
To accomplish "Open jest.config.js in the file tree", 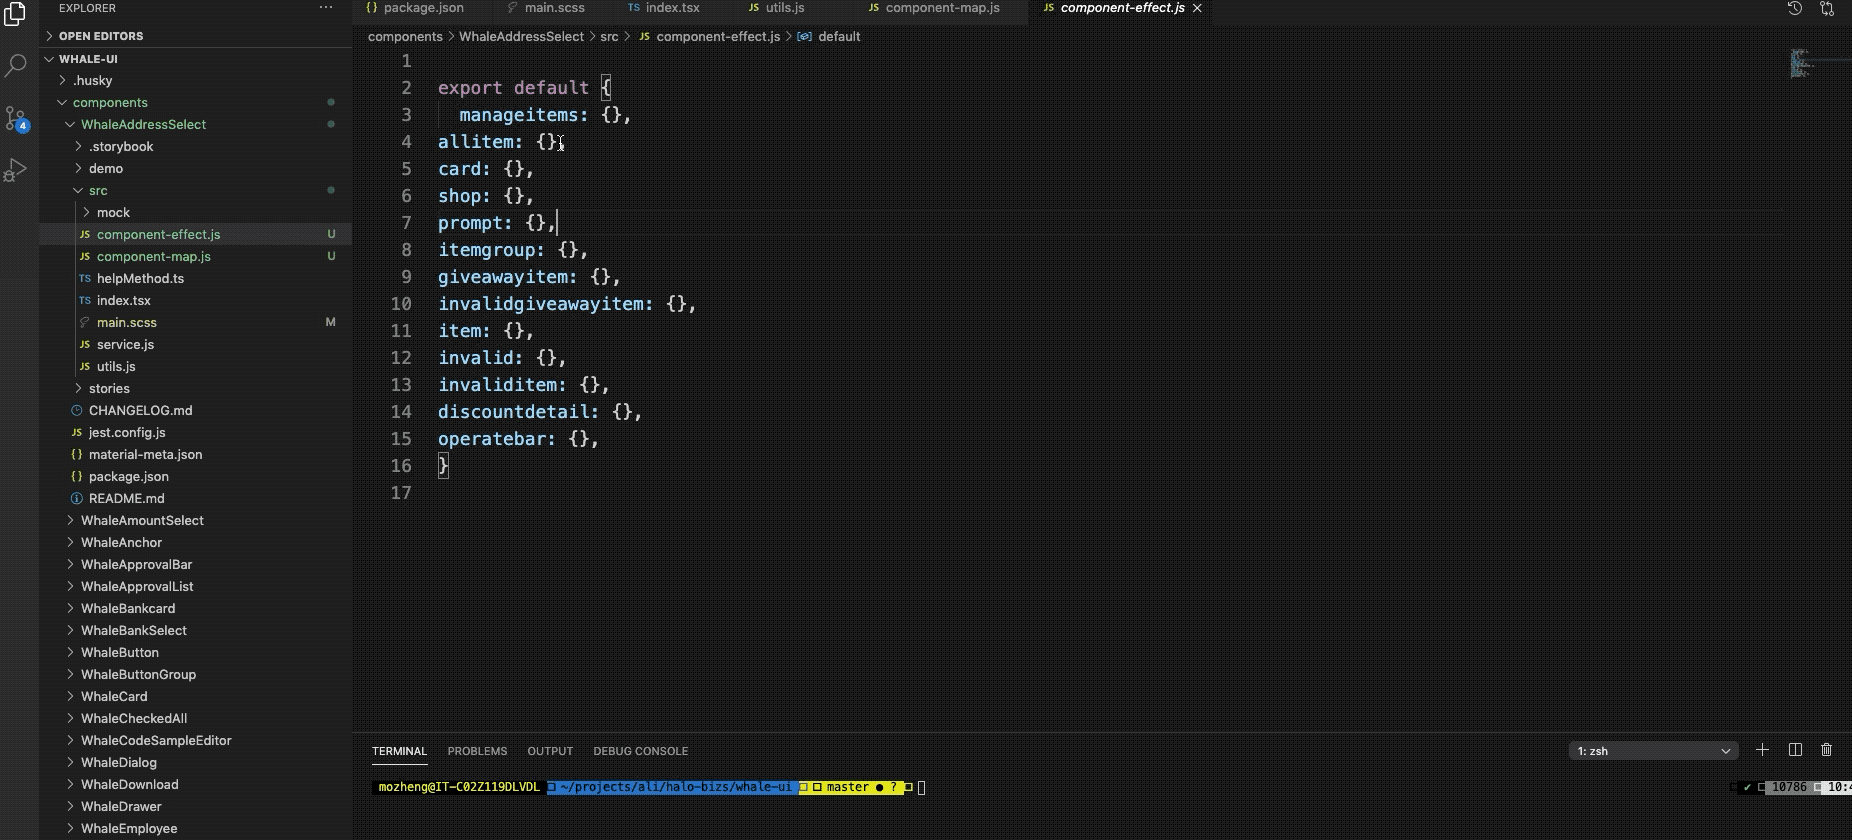I will pyautogui.click(x=195, y=433).
